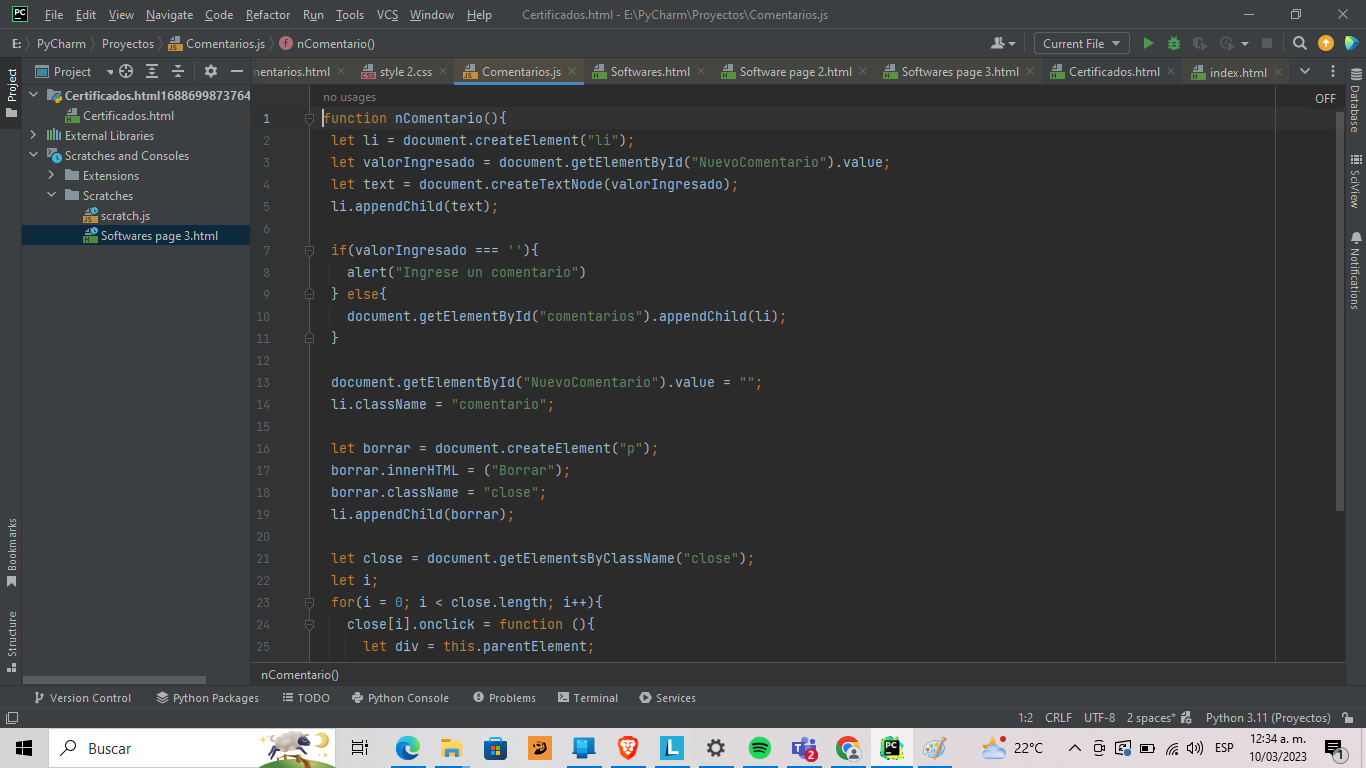This screenshot has height=768, width=1366.
Task: Collapse all project tree items icon
Action: point(178,71)
